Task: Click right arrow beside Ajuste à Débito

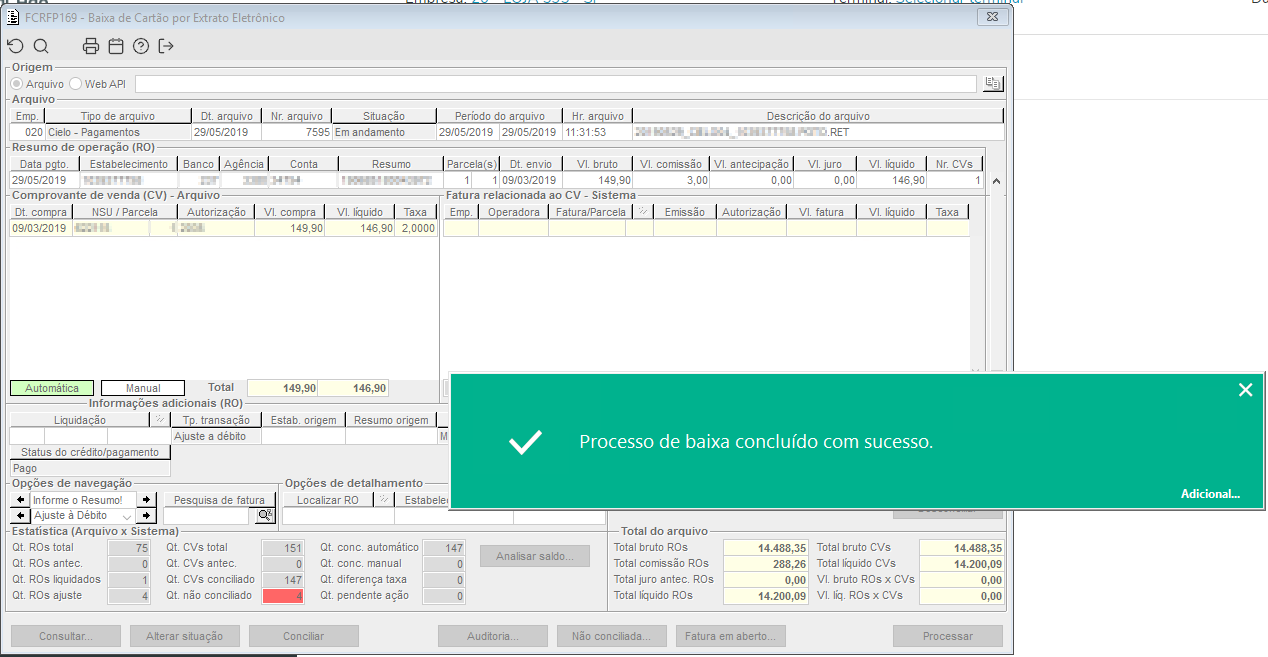Action: 146,515
